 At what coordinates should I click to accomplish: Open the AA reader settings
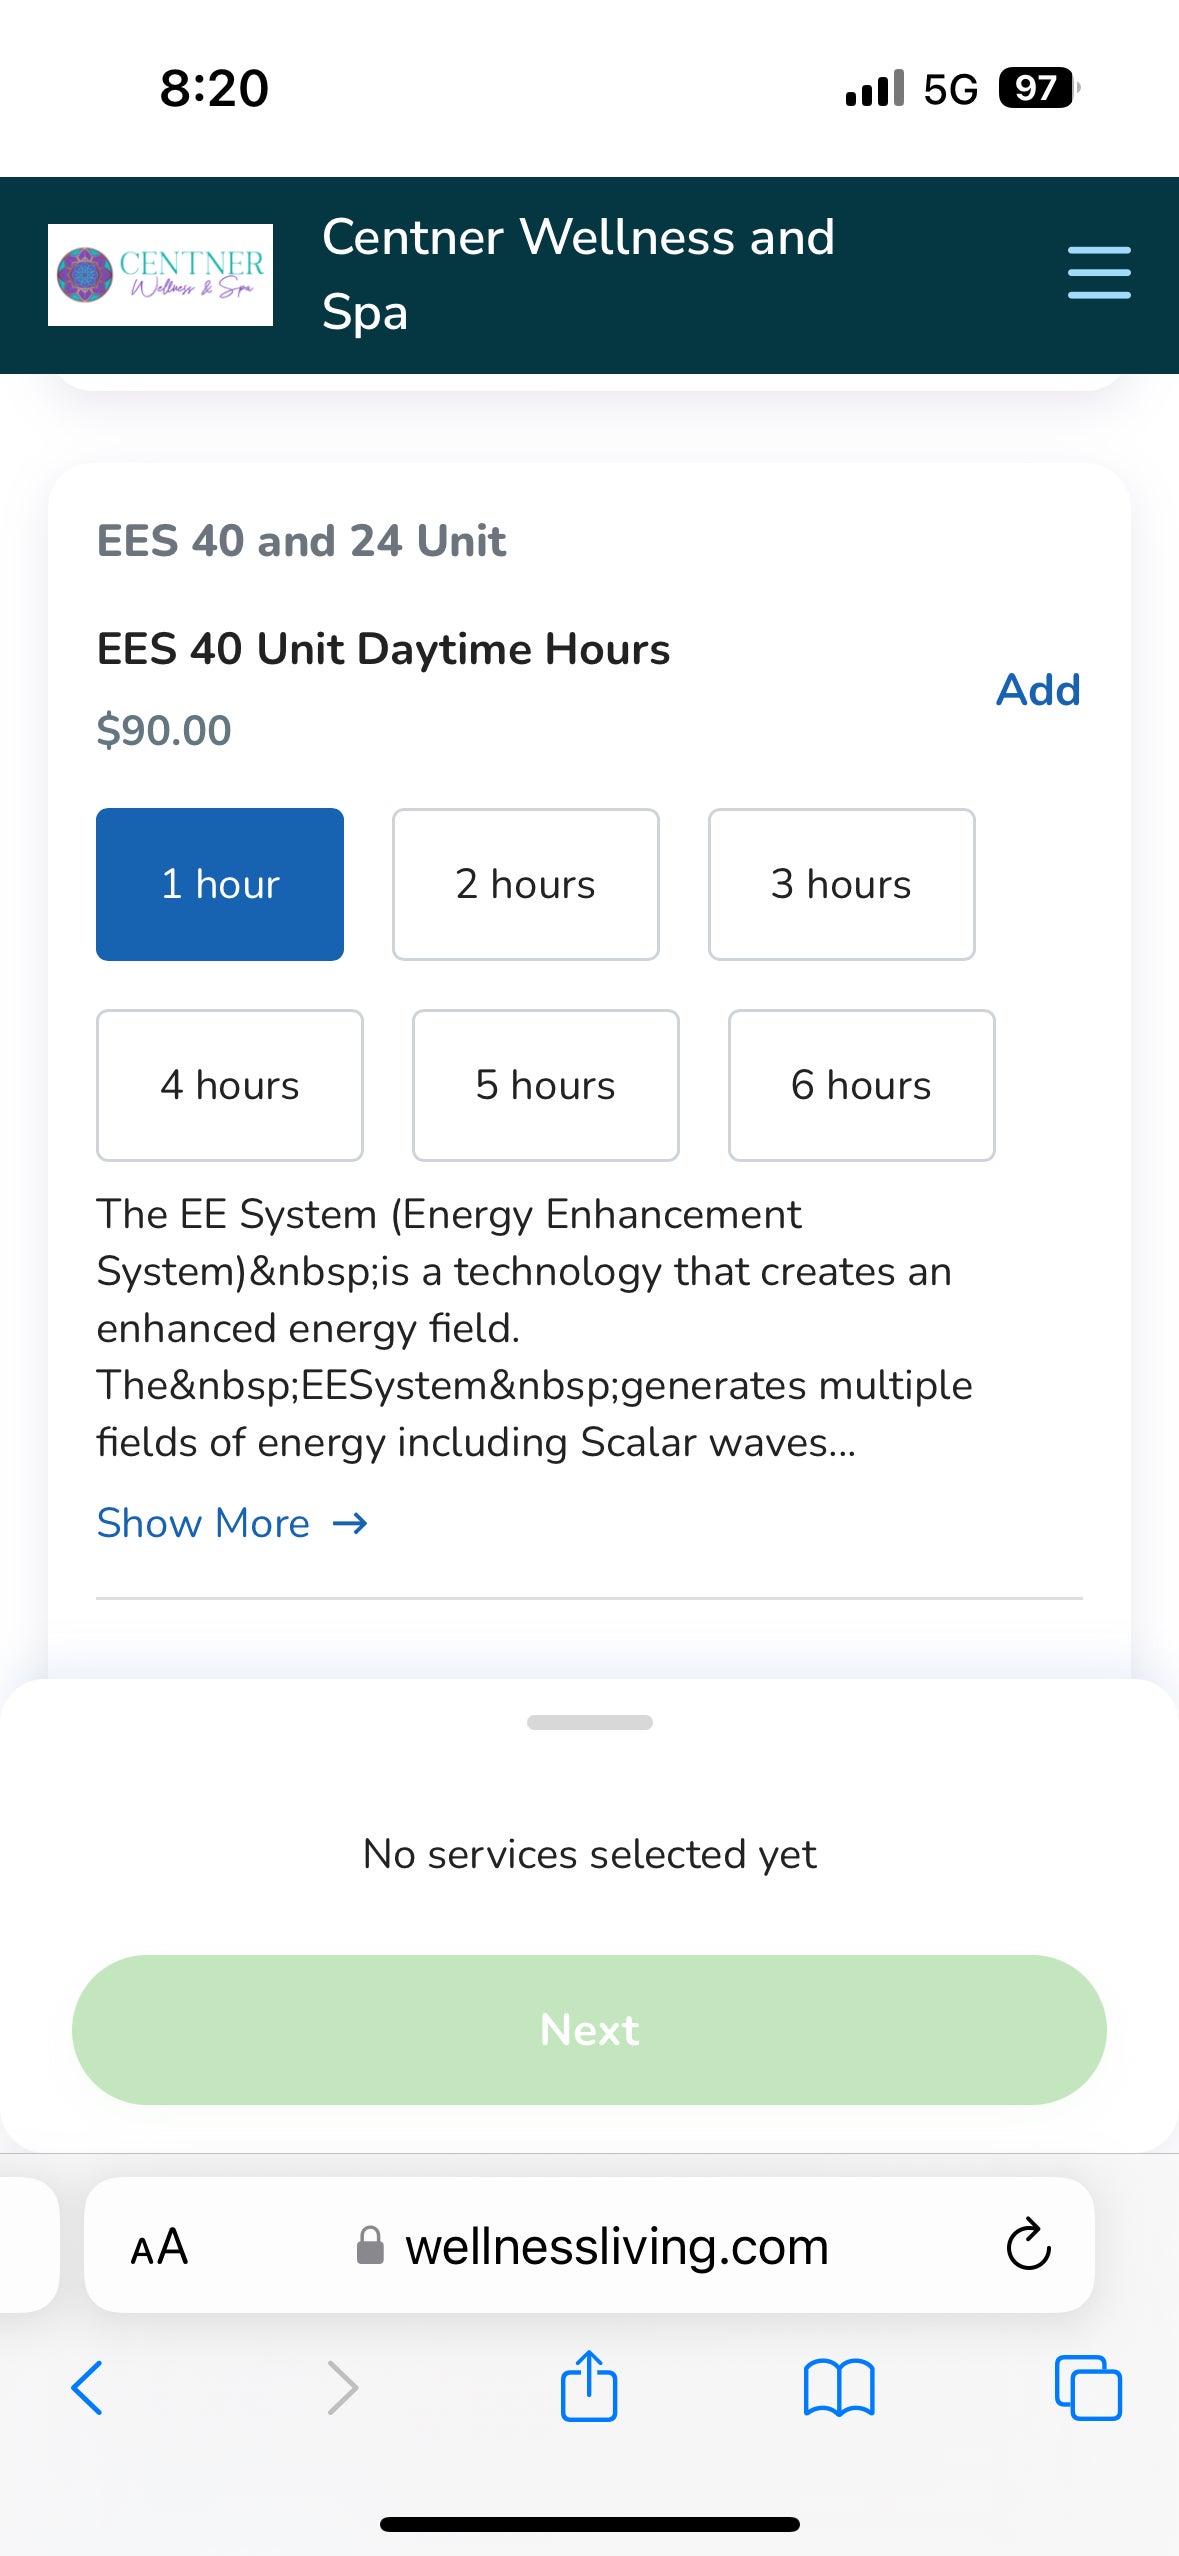(159, 2247)
